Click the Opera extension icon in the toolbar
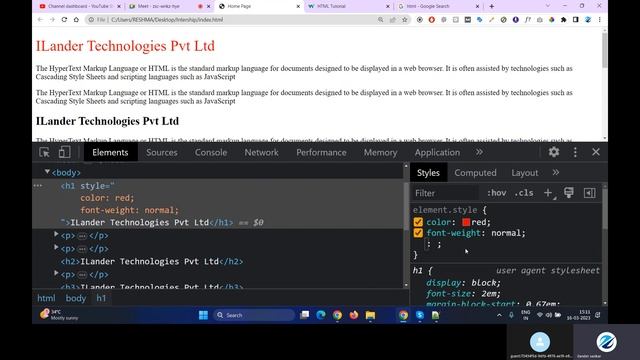Image resolution: width=640 pixels, height=360 pixels. click(431, 19)
